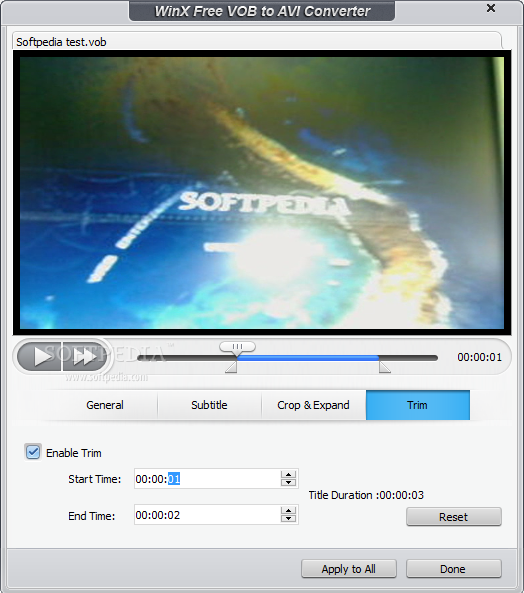Click the video preview frame
The height and width of the screenshot is (593, 524).
pos(262,192)
